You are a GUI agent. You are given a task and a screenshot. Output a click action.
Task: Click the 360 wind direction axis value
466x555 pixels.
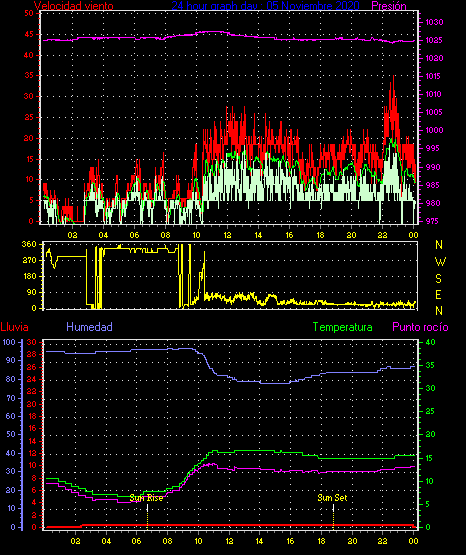pos(29,244)
